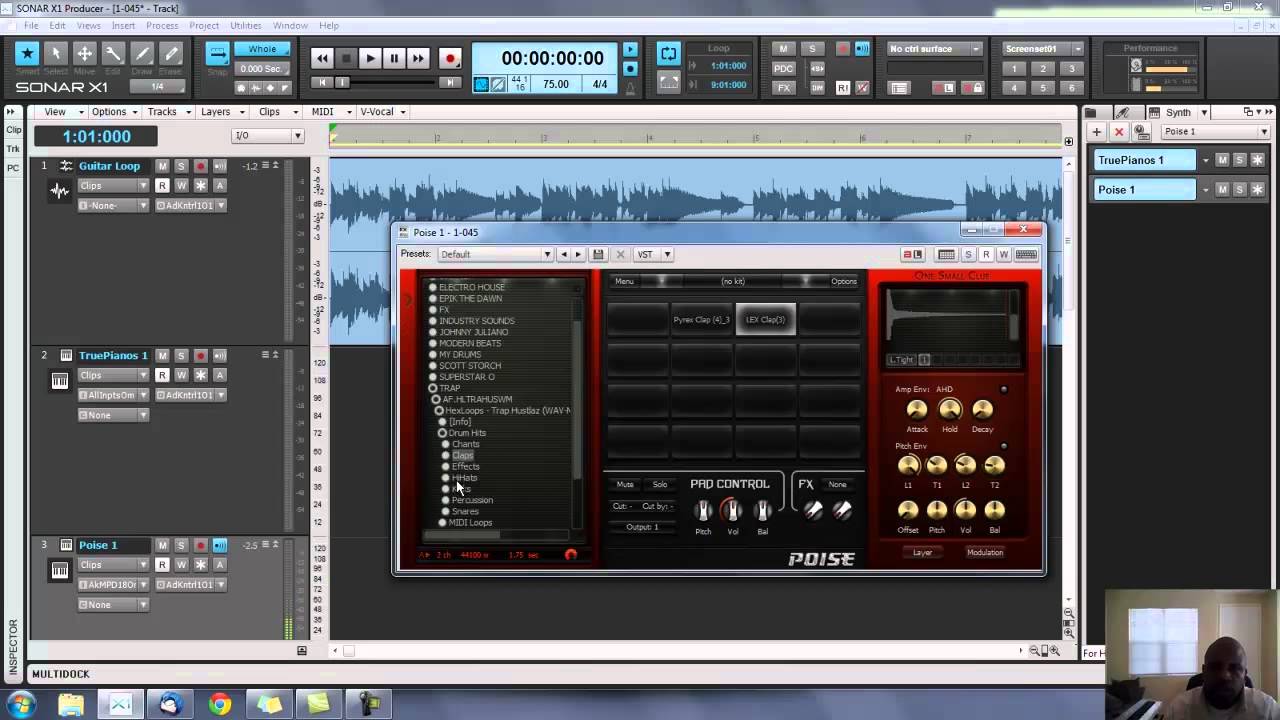This screenshot has height=720, width=1280.
Task: Save preset with the floppy disk icon
Action: point(598,254)
